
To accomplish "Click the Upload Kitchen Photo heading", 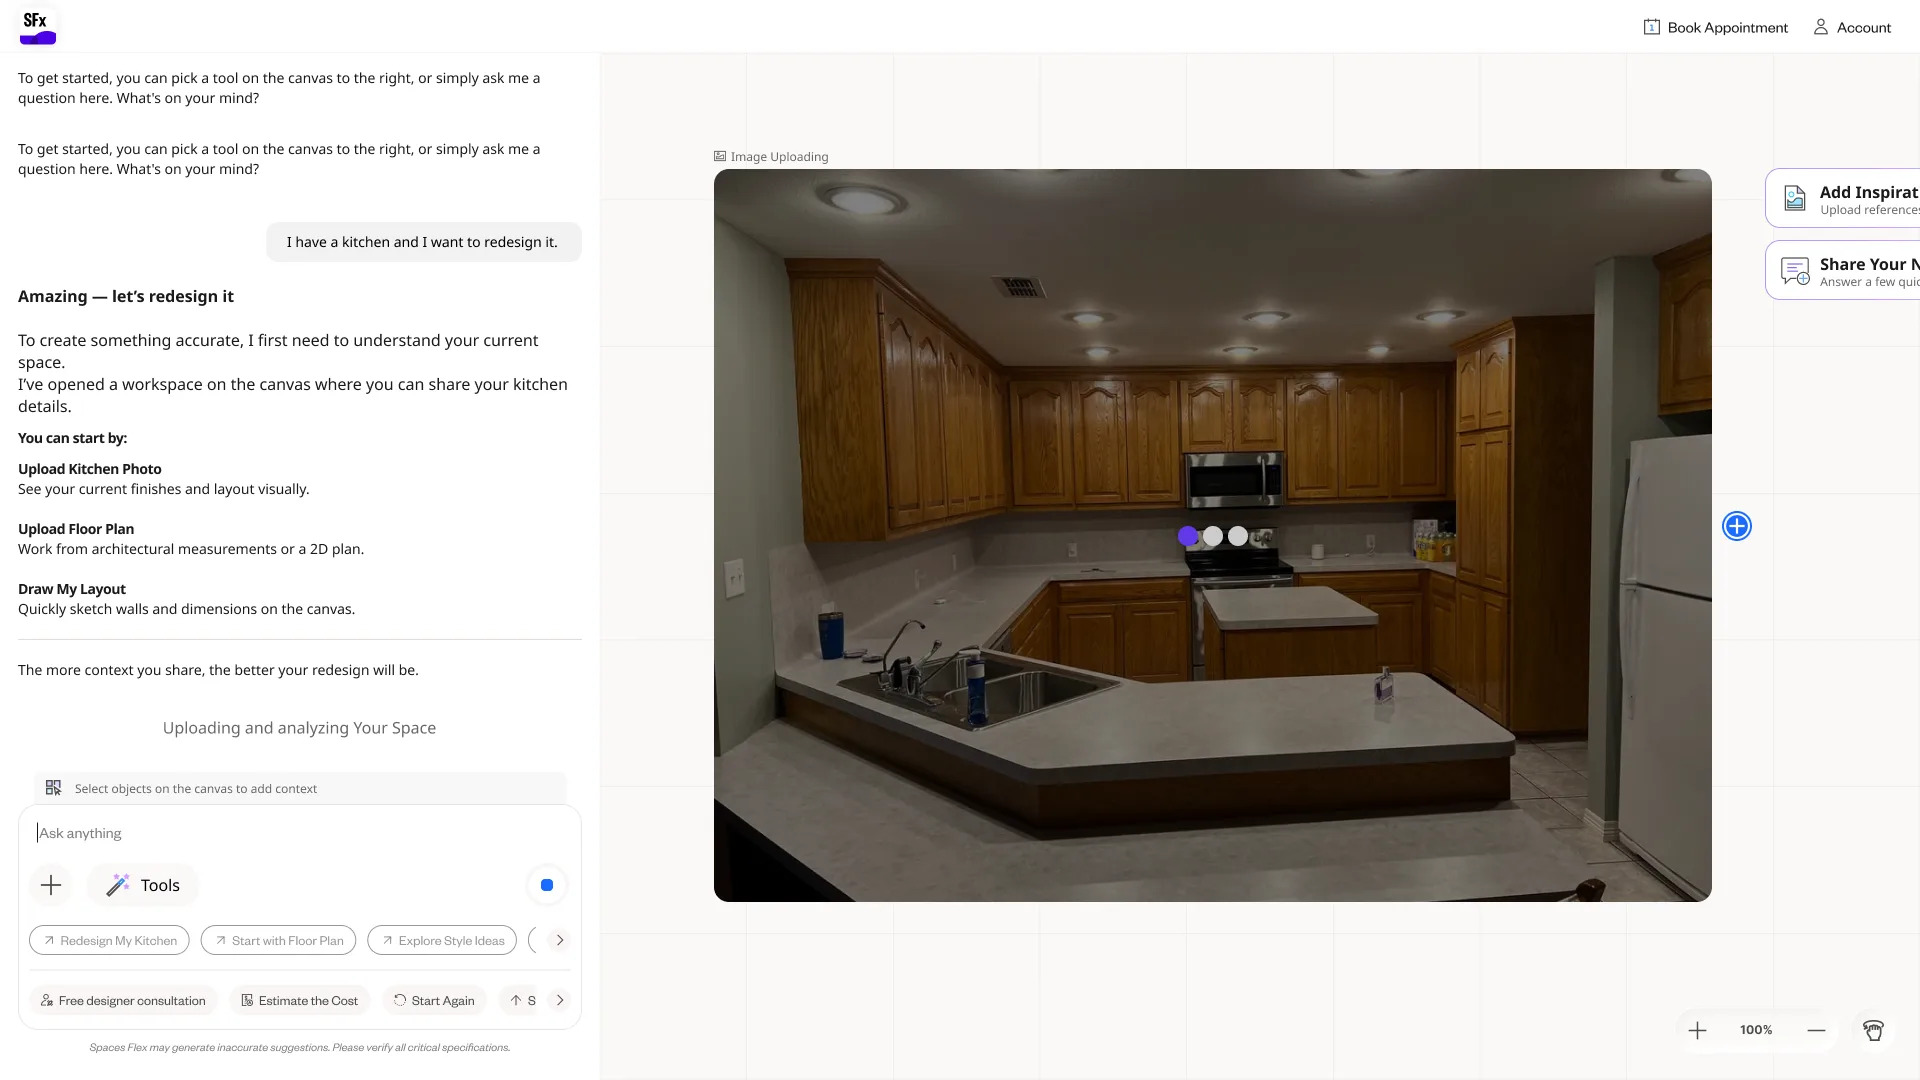I will pyautogui.click(x=90, y=469).
